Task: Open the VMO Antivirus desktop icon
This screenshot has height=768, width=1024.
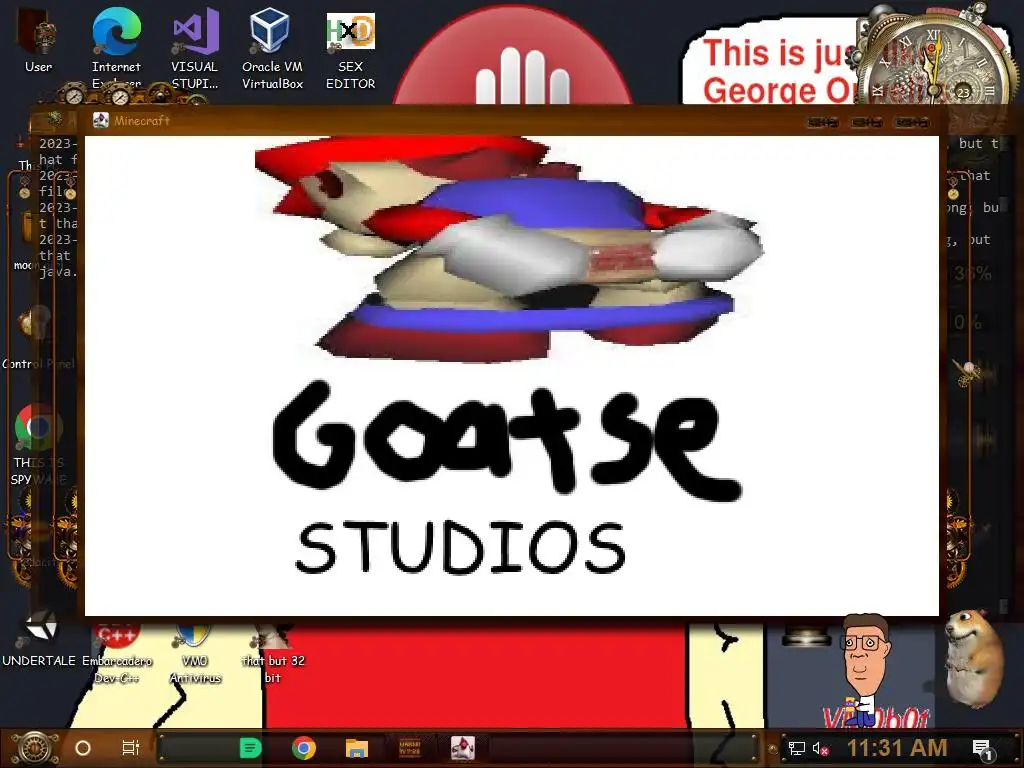Action: click(195, 653)
